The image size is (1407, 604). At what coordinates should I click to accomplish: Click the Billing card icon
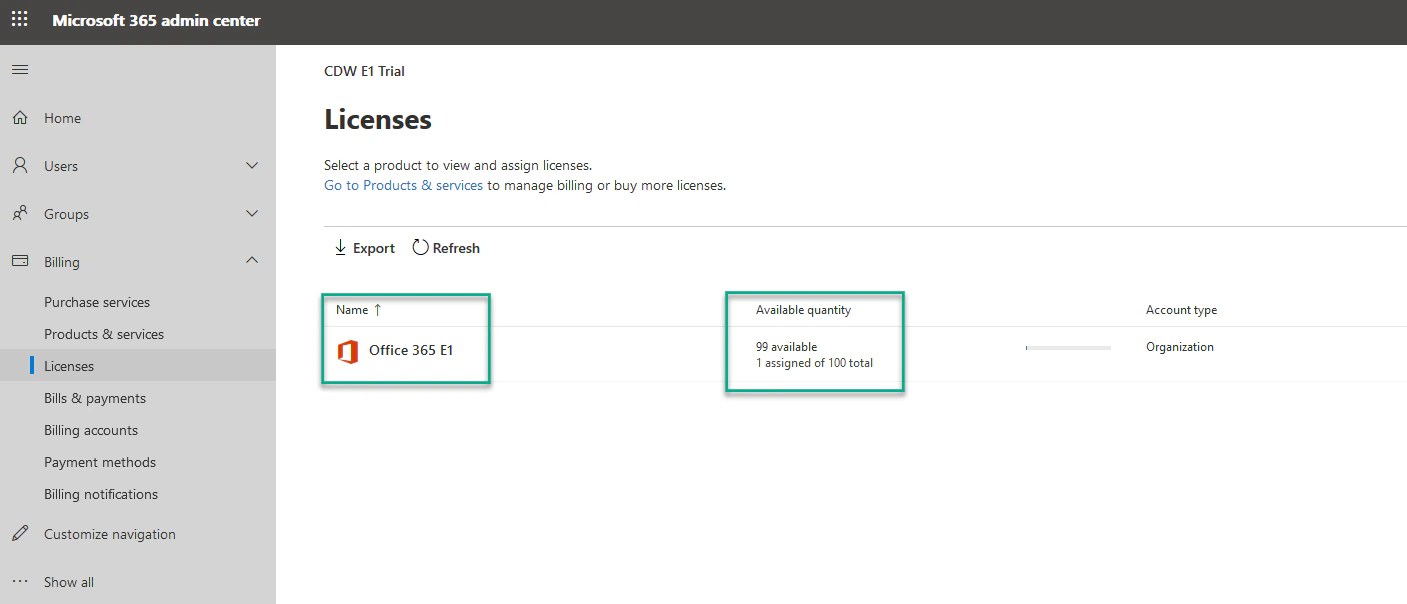[19, 262]
